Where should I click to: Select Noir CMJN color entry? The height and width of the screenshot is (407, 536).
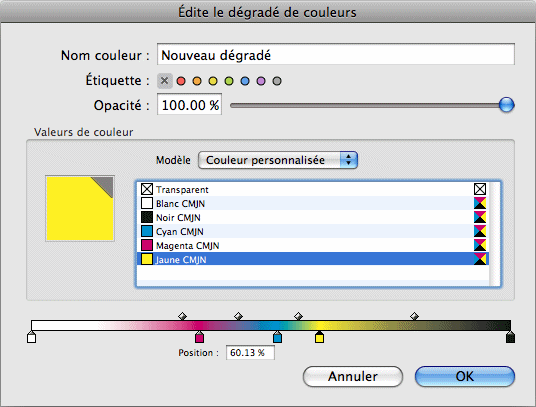313,217
